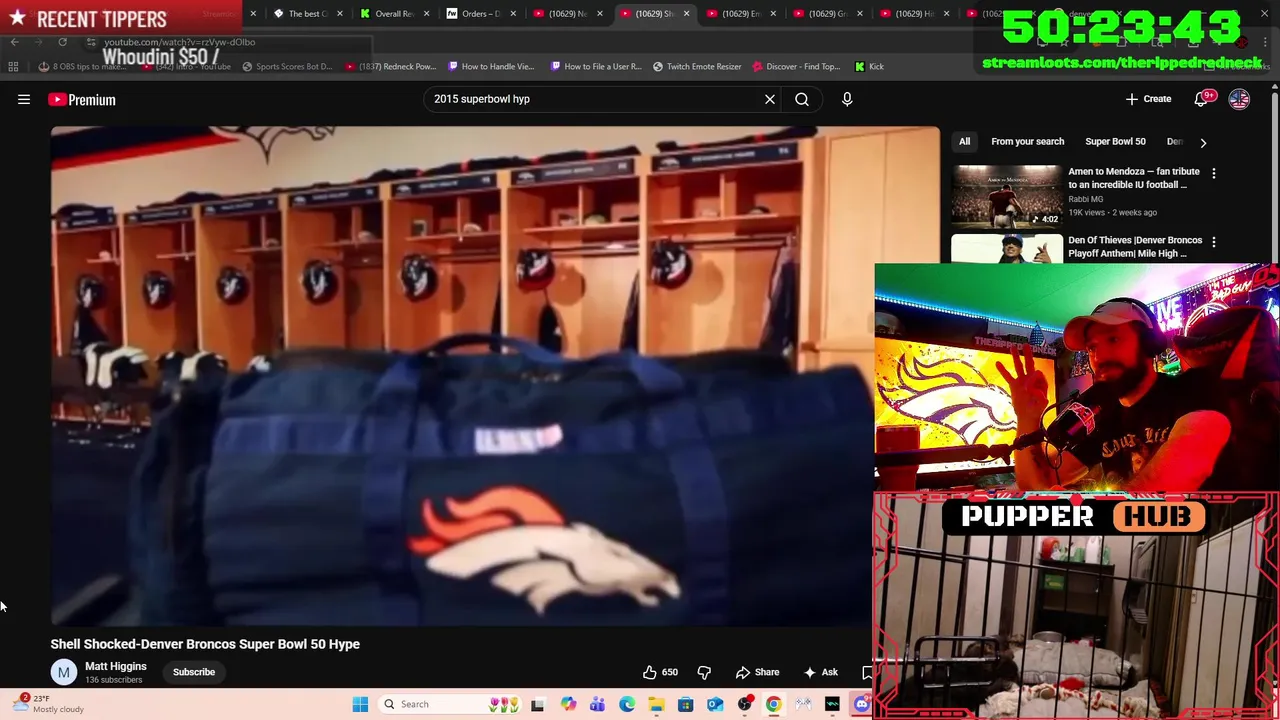Click the Subscribe button

tap(194, 672)
